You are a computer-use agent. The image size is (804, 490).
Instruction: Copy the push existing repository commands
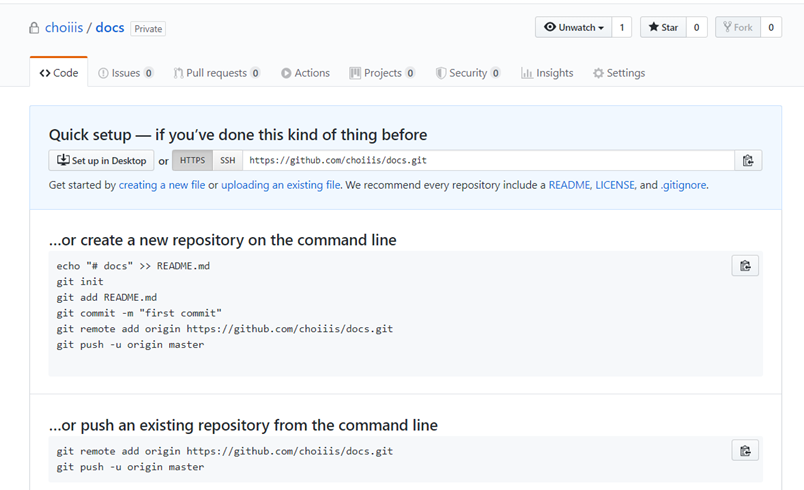(745, 451)
